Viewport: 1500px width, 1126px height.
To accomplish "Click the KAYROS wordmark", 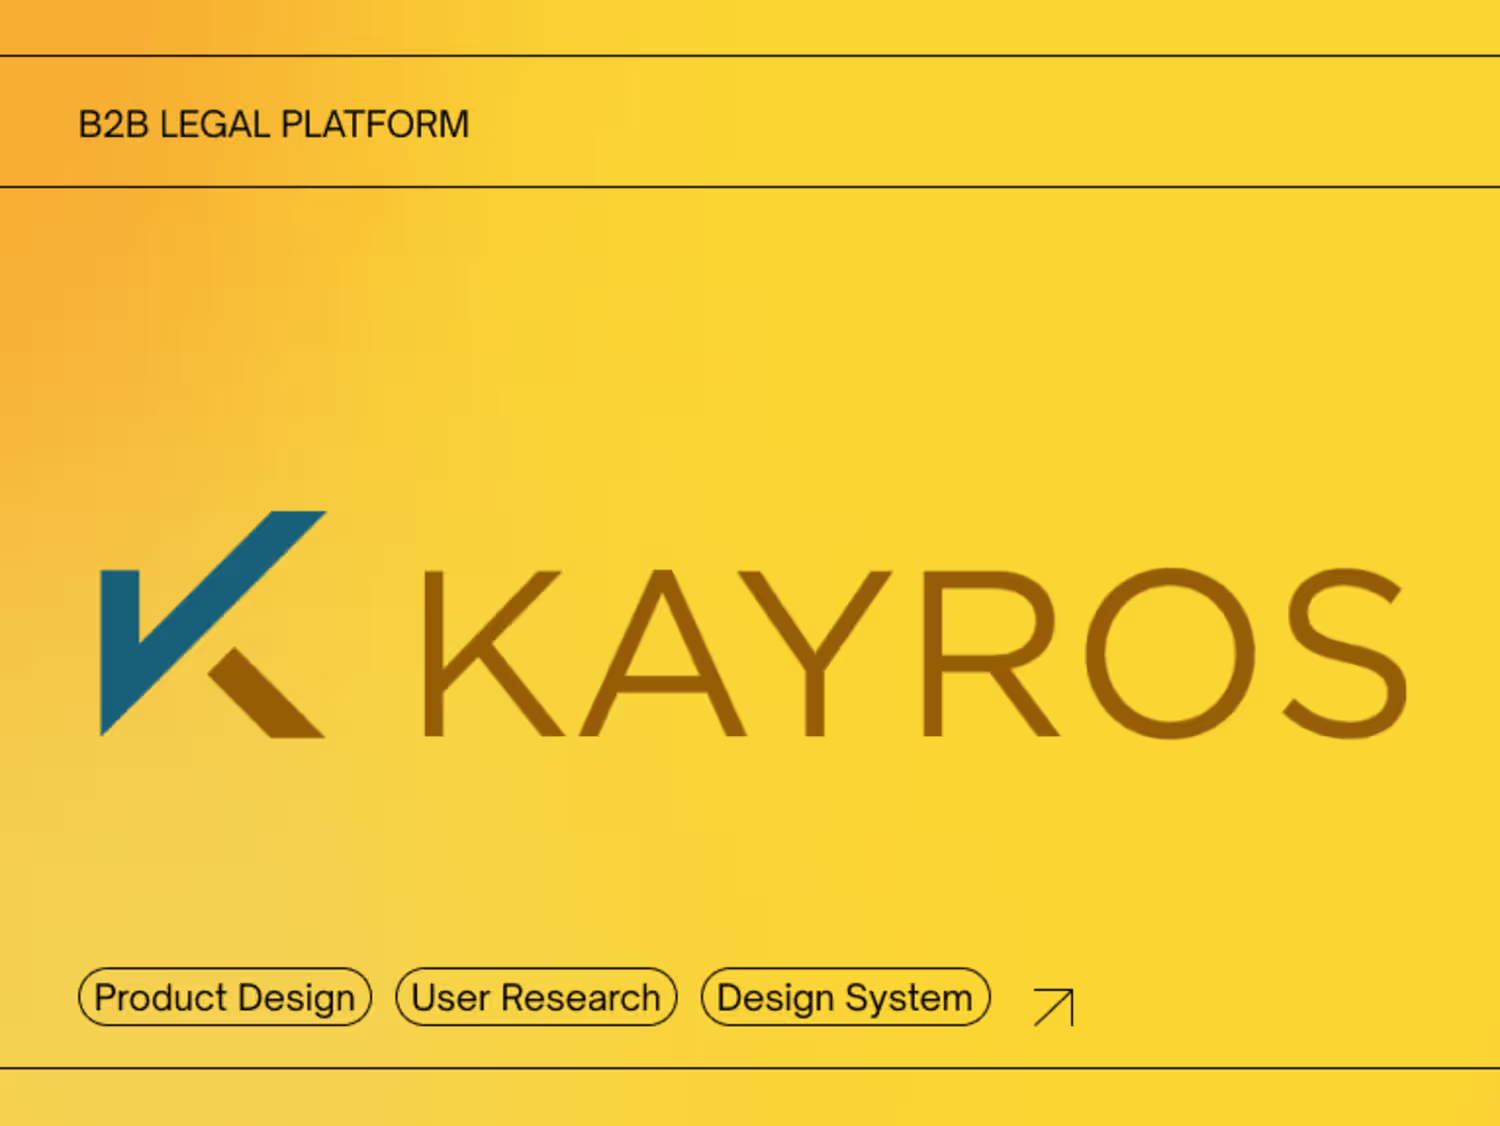I will tap(915, 653).
